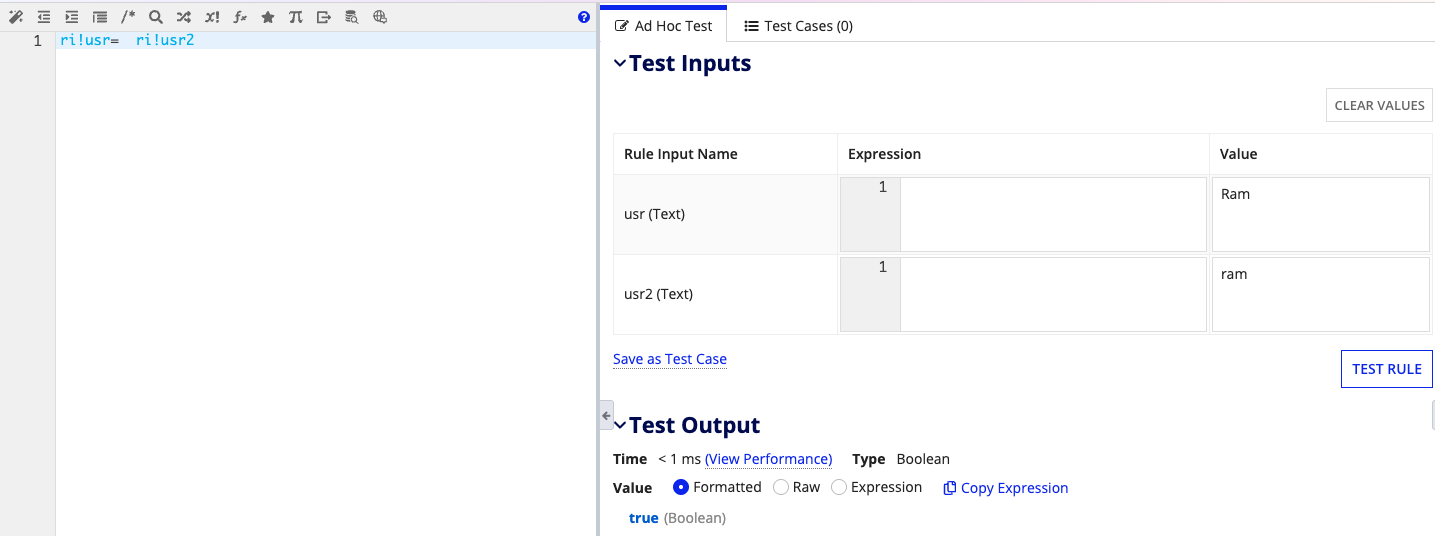This screenshot has height=536, width=1435.
Task: Collapse the Test Output section
Action: tap(620, 425)
